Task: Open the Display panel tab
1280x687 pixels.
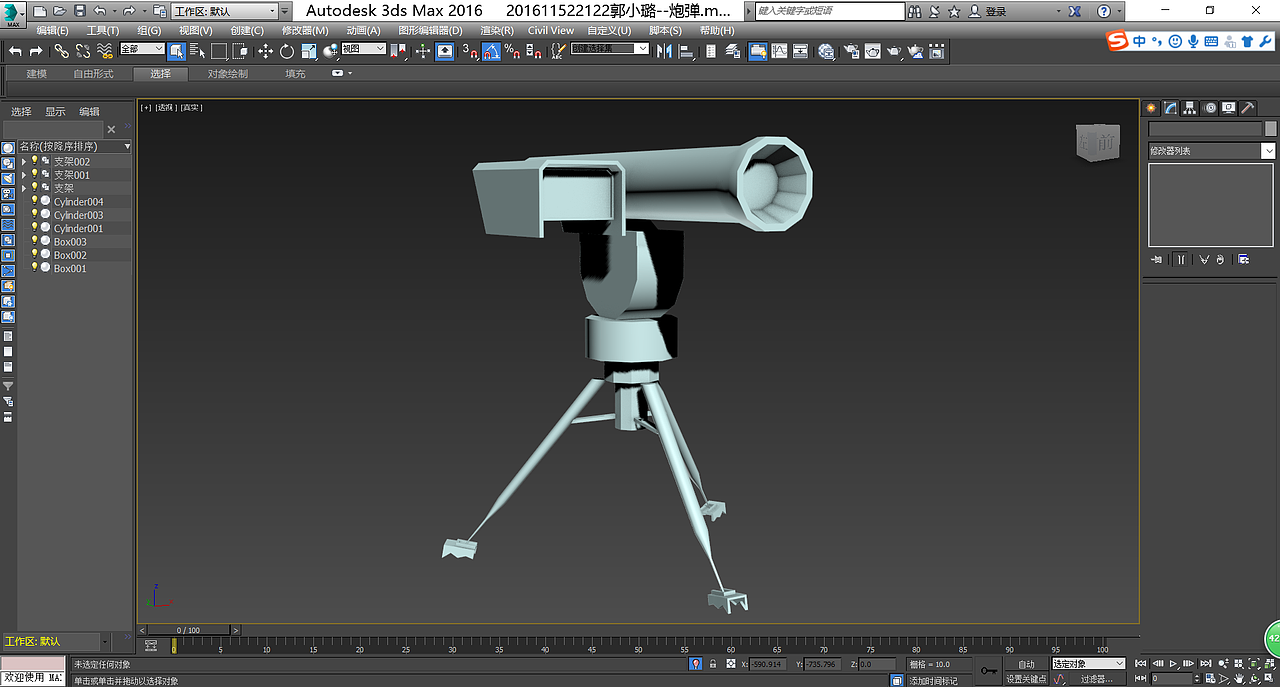Action: [x=1228, y=108]
